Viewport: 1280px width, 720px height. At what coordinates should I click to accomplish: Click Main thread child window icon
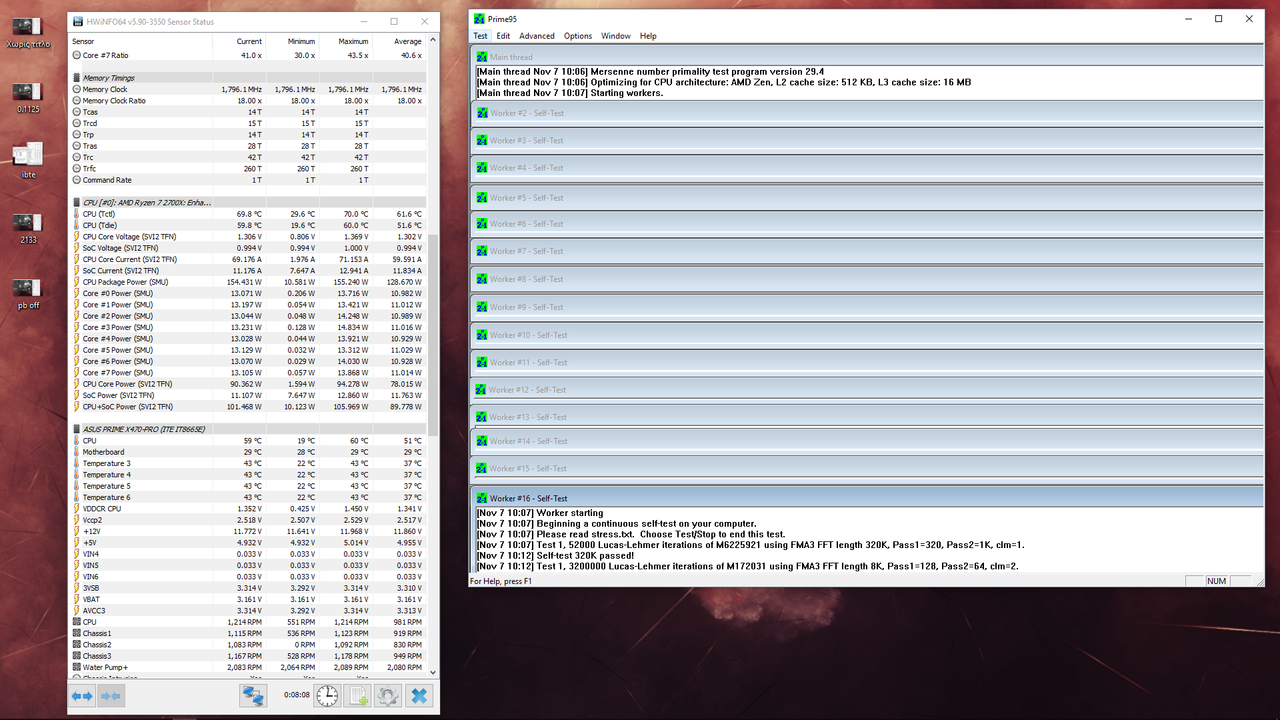click(x=481, y=57)
